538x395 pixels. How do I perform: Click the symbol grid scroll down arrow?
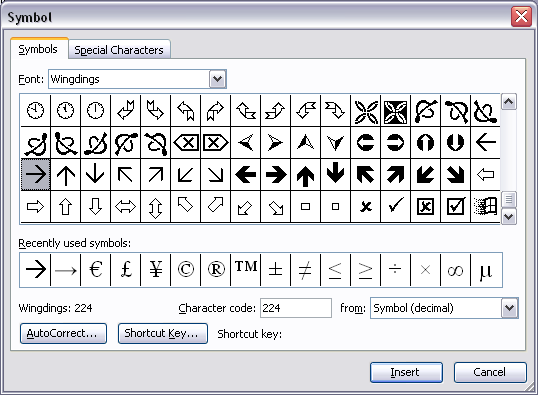pyautogui.click(x=509, y=217)
